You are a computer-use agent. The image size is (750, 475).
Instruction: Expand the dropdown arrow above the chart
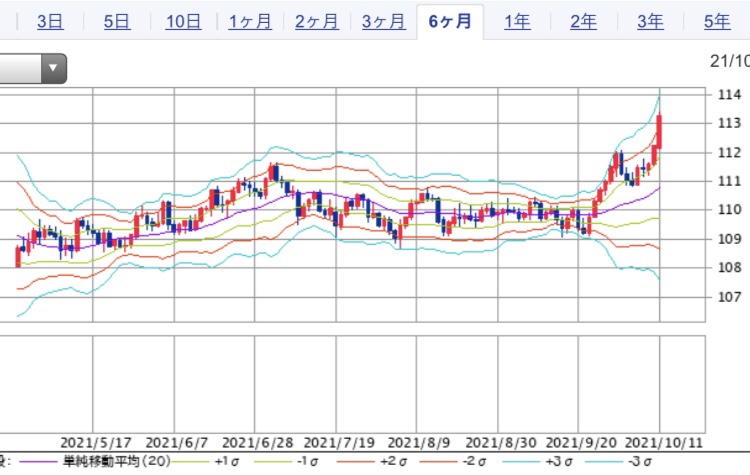(x=53, y=68)
